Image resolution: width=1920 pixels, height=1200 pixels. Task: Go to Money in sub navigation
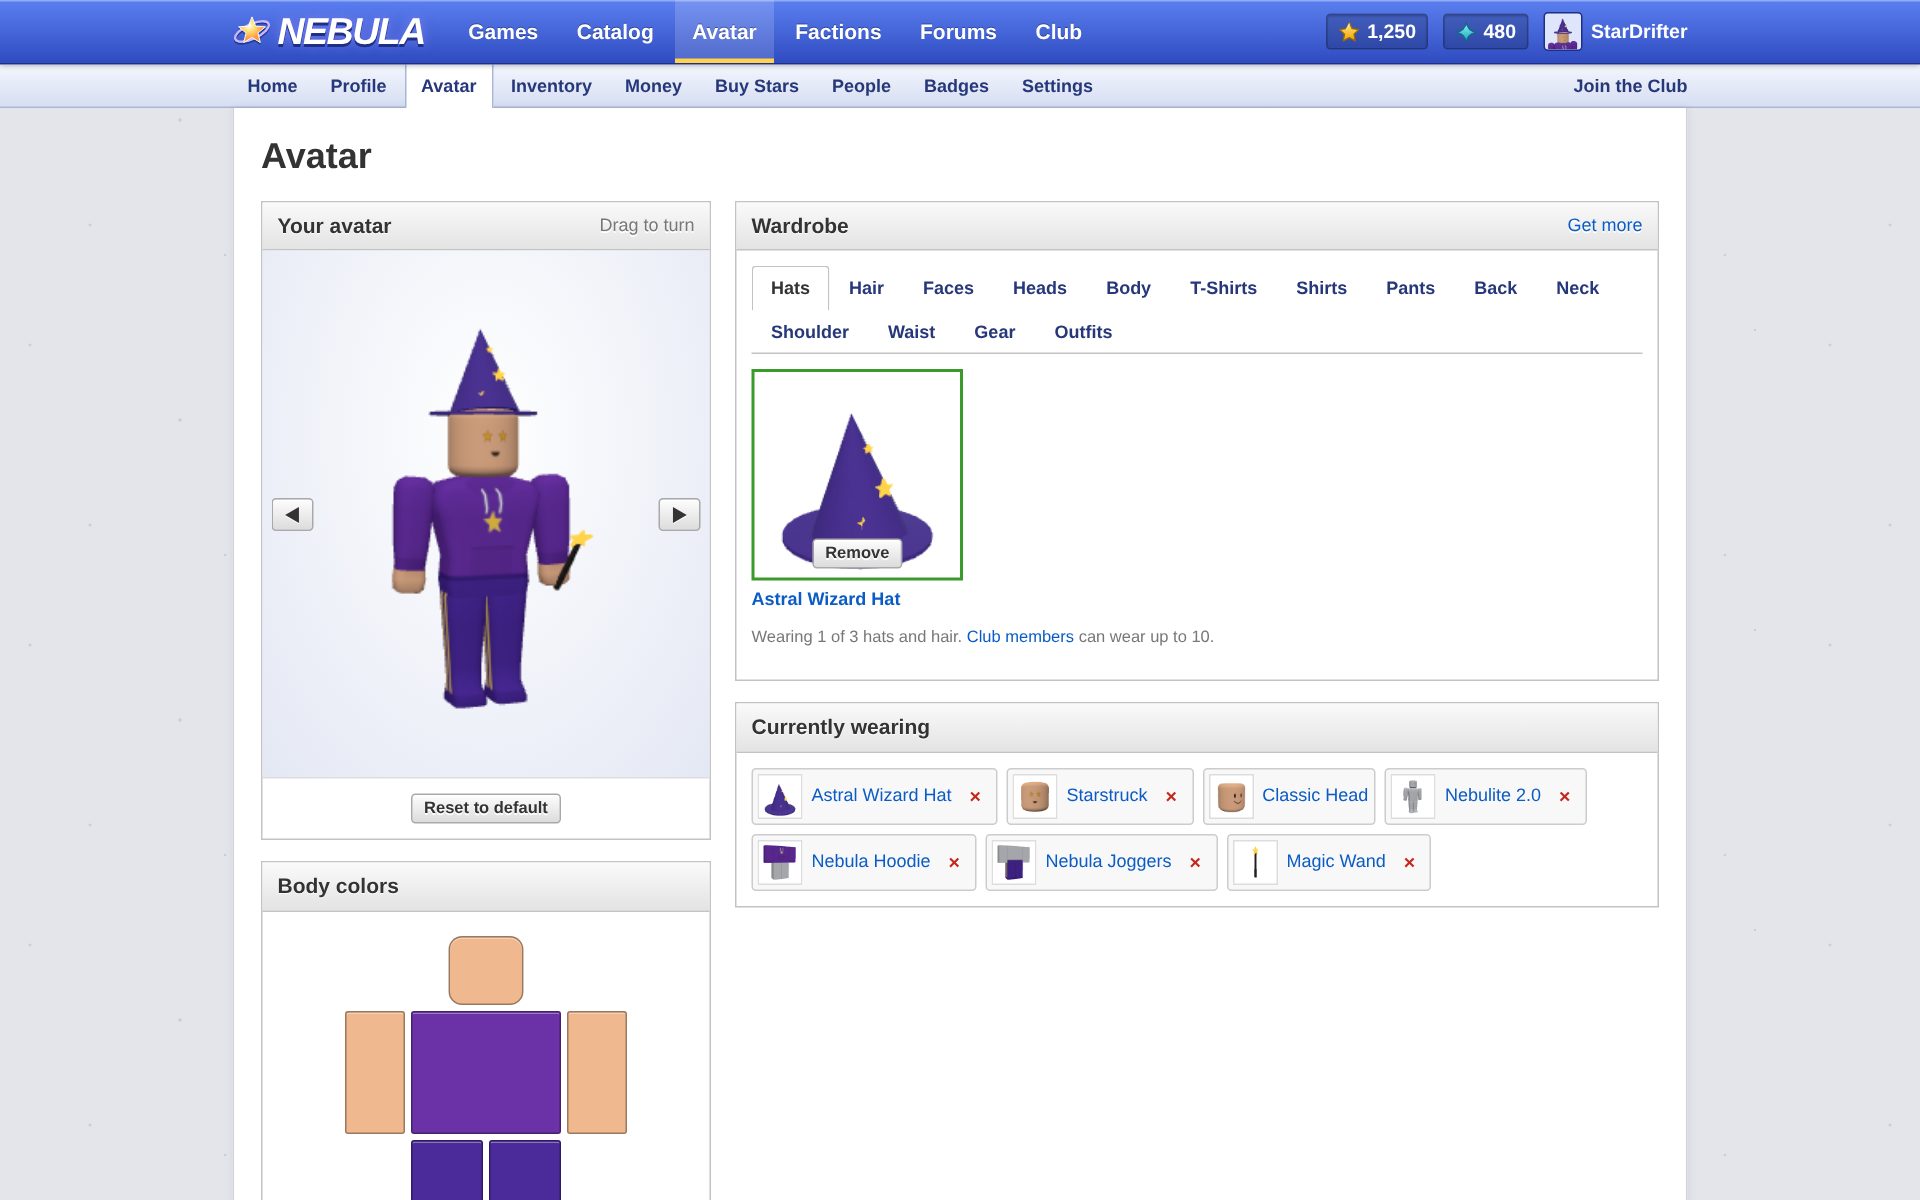coord(653,86)
